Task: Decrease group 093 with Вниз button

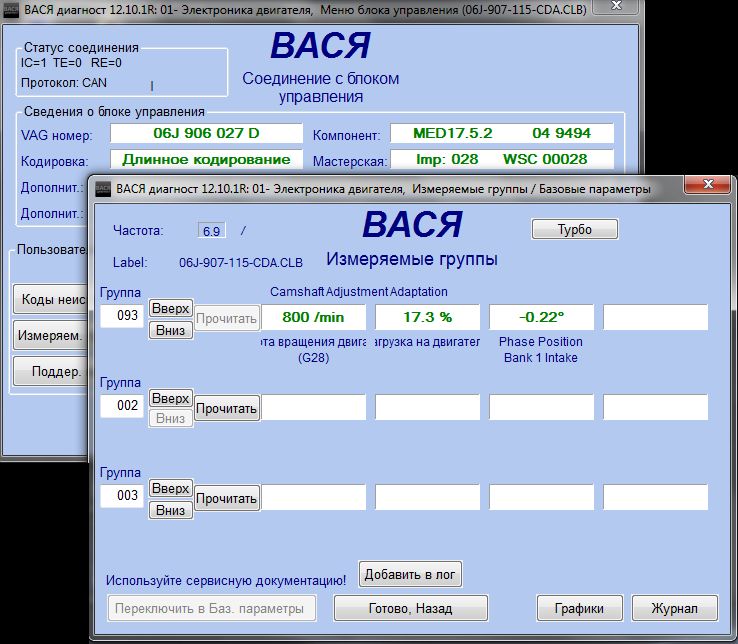Action: (170, 330)
